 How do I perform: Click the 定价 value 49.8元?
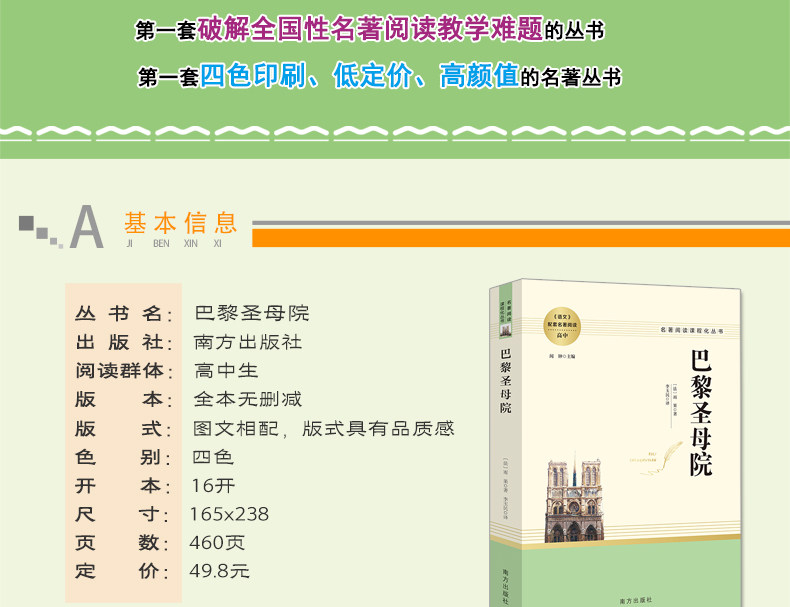220,571
